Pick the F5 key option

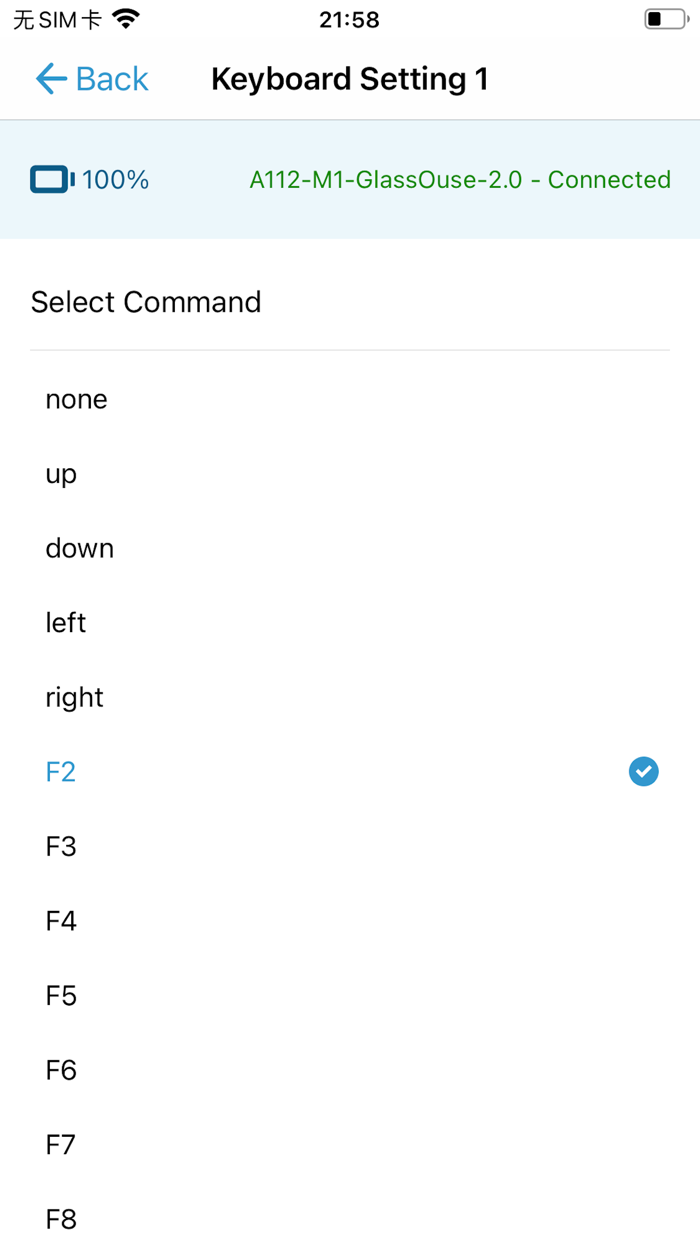[x=61, y=996]
